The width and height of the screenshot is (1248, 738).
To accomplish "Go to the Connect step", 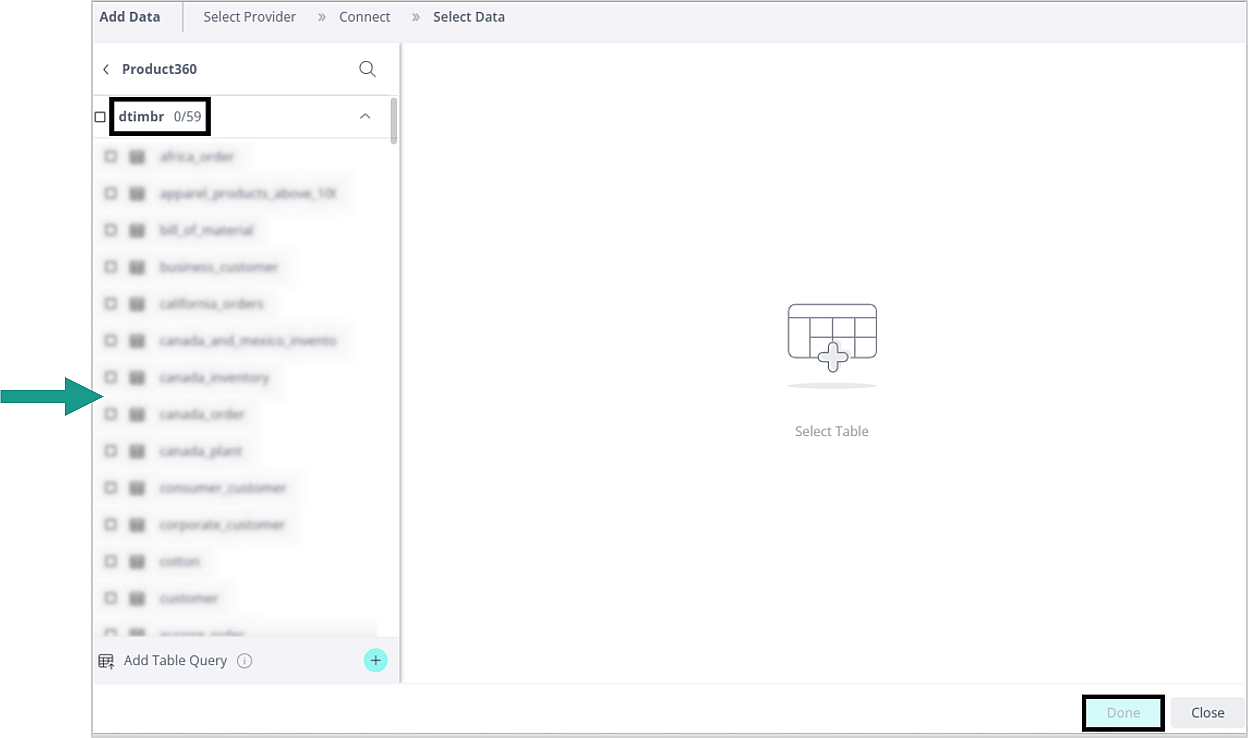I will pos(364,17).
